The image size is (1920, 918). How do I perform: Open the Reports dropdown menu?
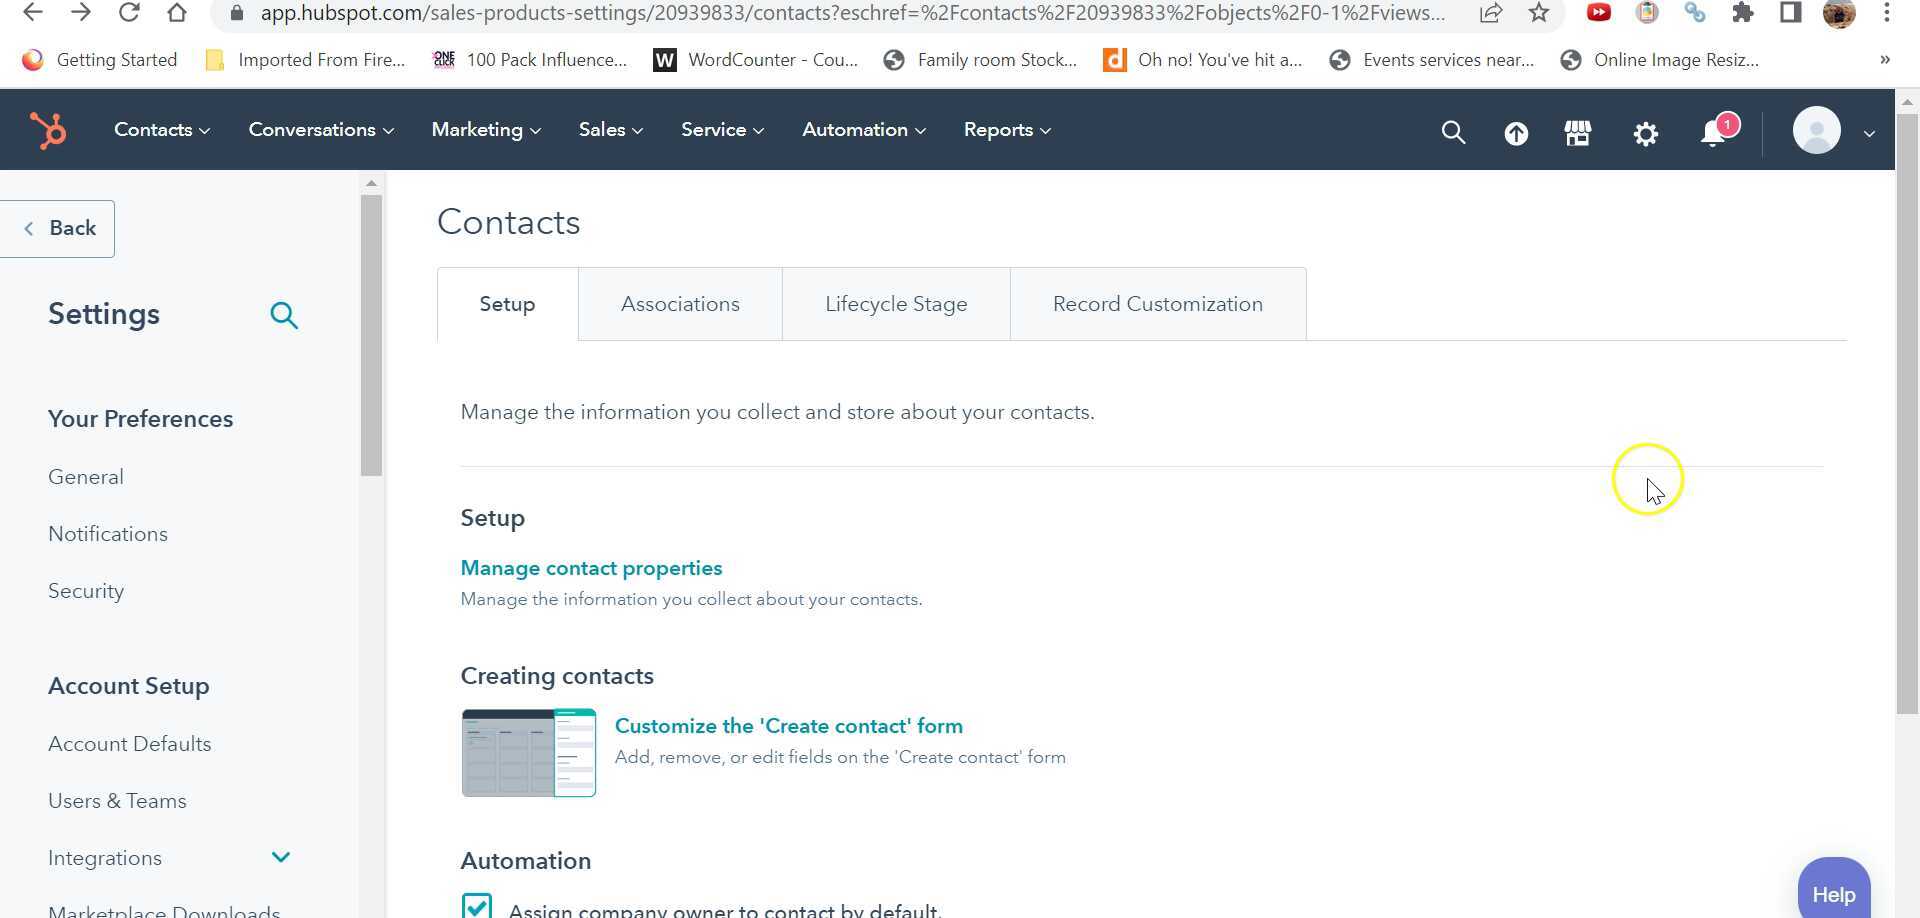[1006, 129]
